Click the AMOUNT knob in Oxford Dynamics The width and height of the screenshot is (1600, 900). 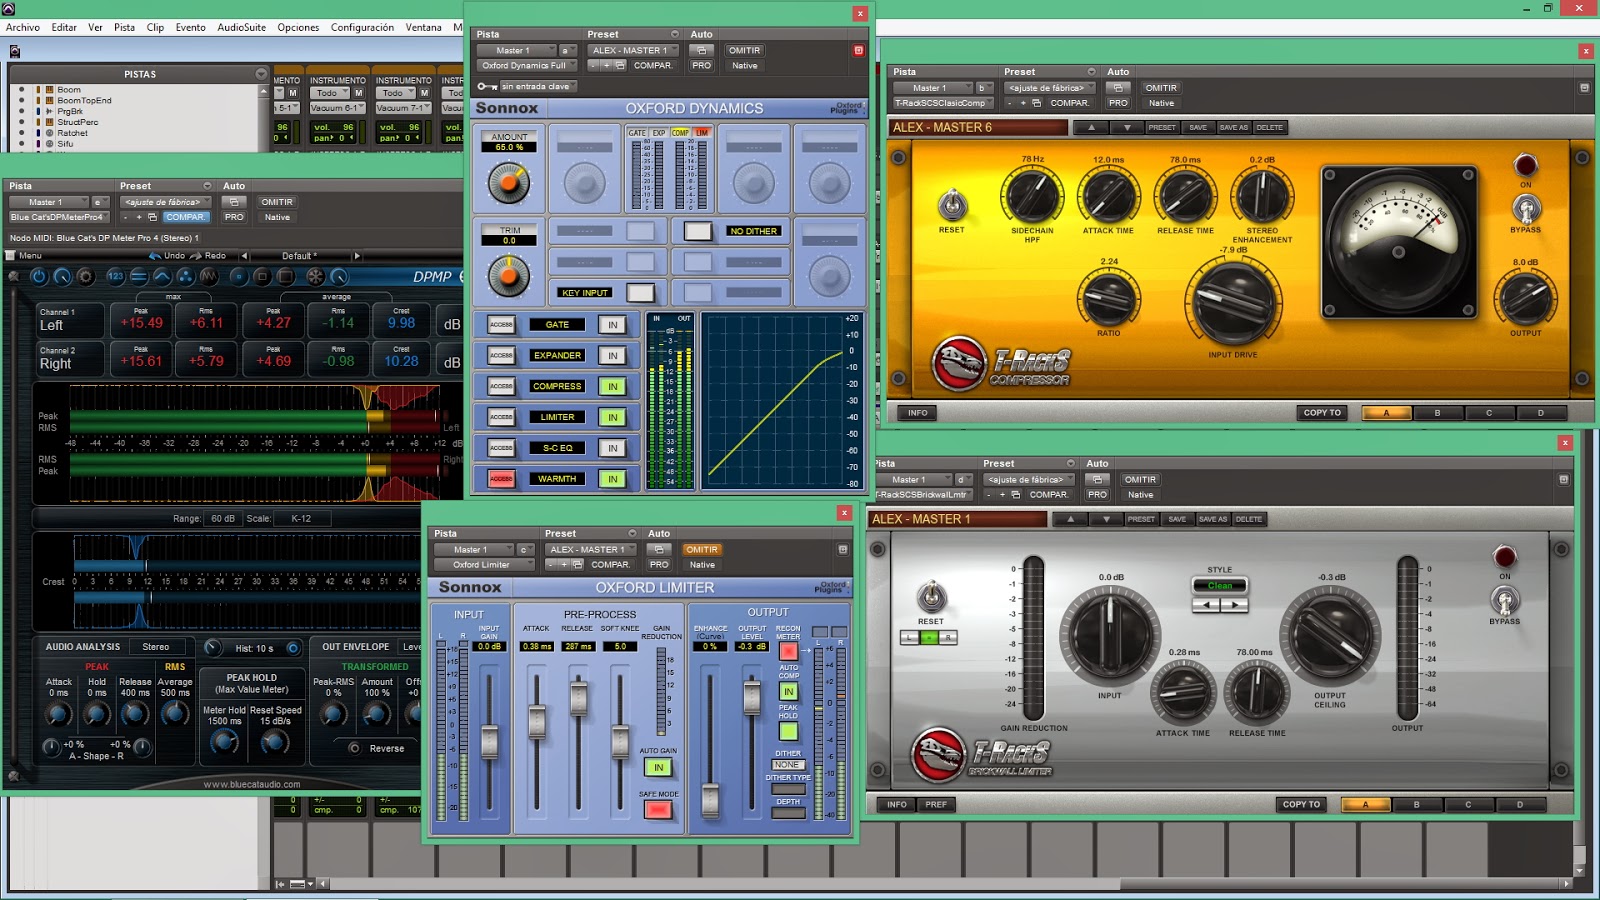(509, 183)
